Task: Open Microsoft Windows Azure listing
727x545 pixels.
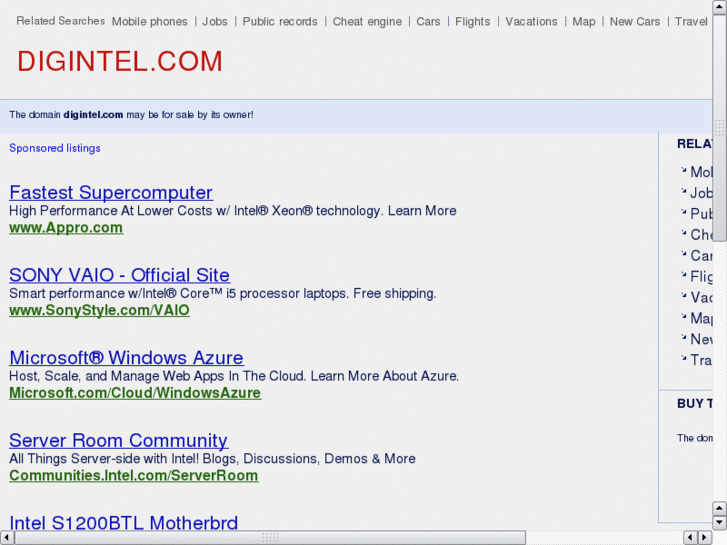Action: click(x=126, y=358)
